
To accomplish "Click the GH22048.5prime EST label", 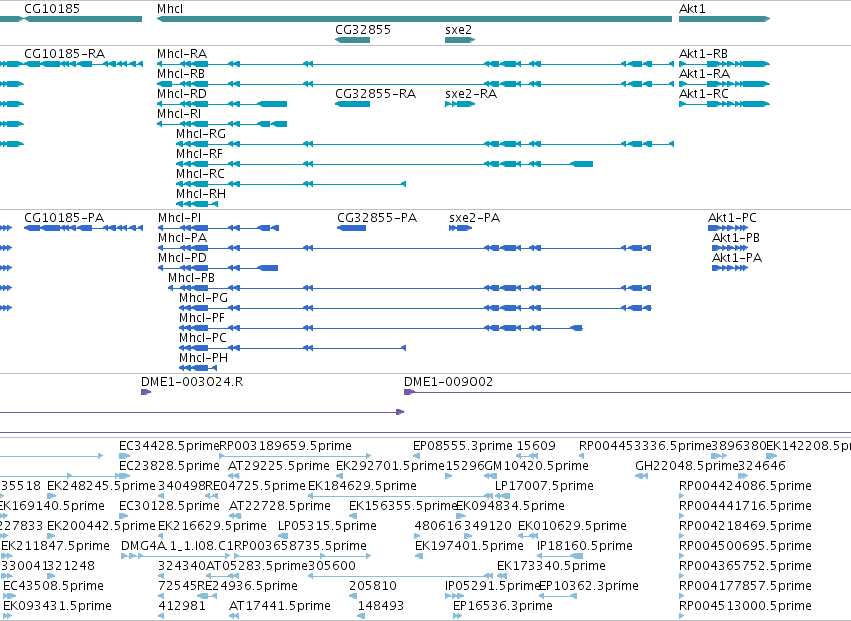I will point(687,466).
